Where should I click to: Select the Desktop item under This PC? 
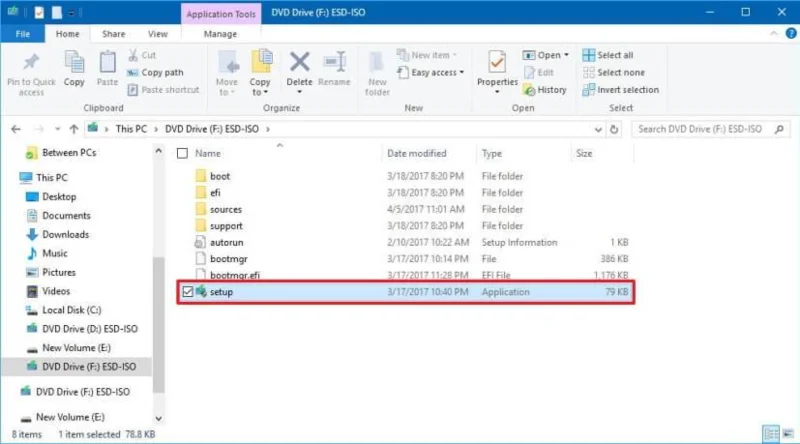59,197
